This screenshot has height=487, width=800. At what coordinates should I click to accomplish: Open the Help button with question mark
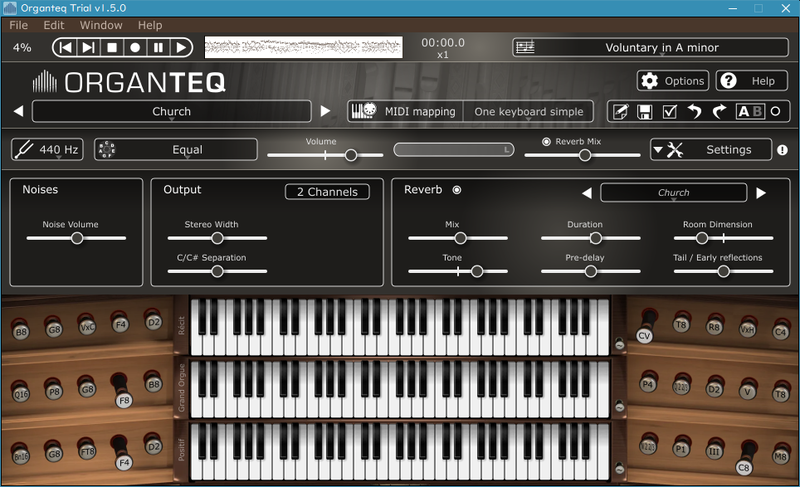point(752,81)
